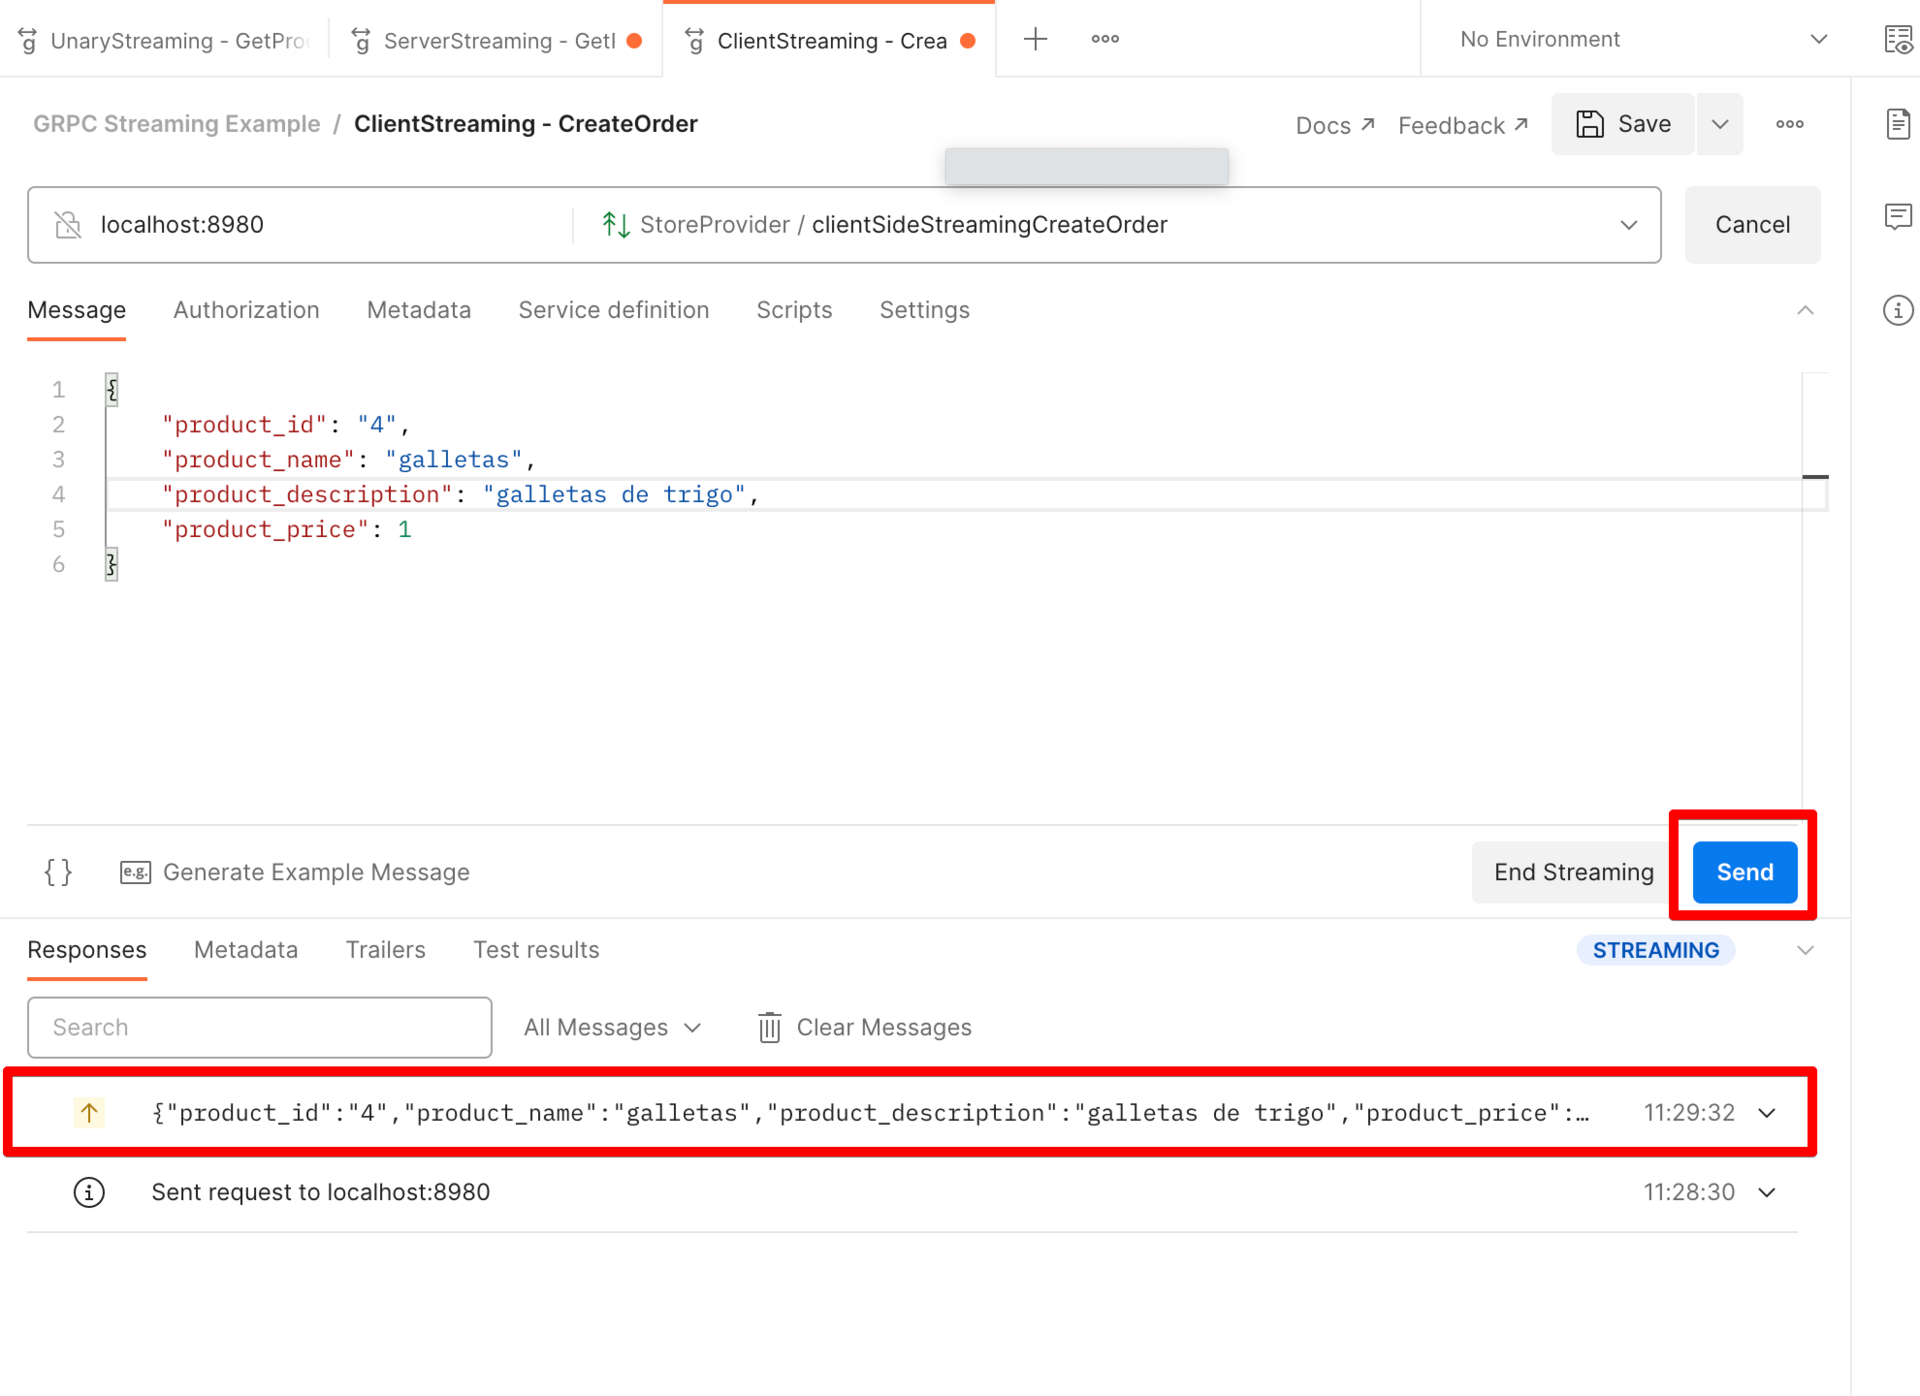Expand the Save button dropdown
The width and height of the screenshot is (1920, 1396).
click(1719, 124)
